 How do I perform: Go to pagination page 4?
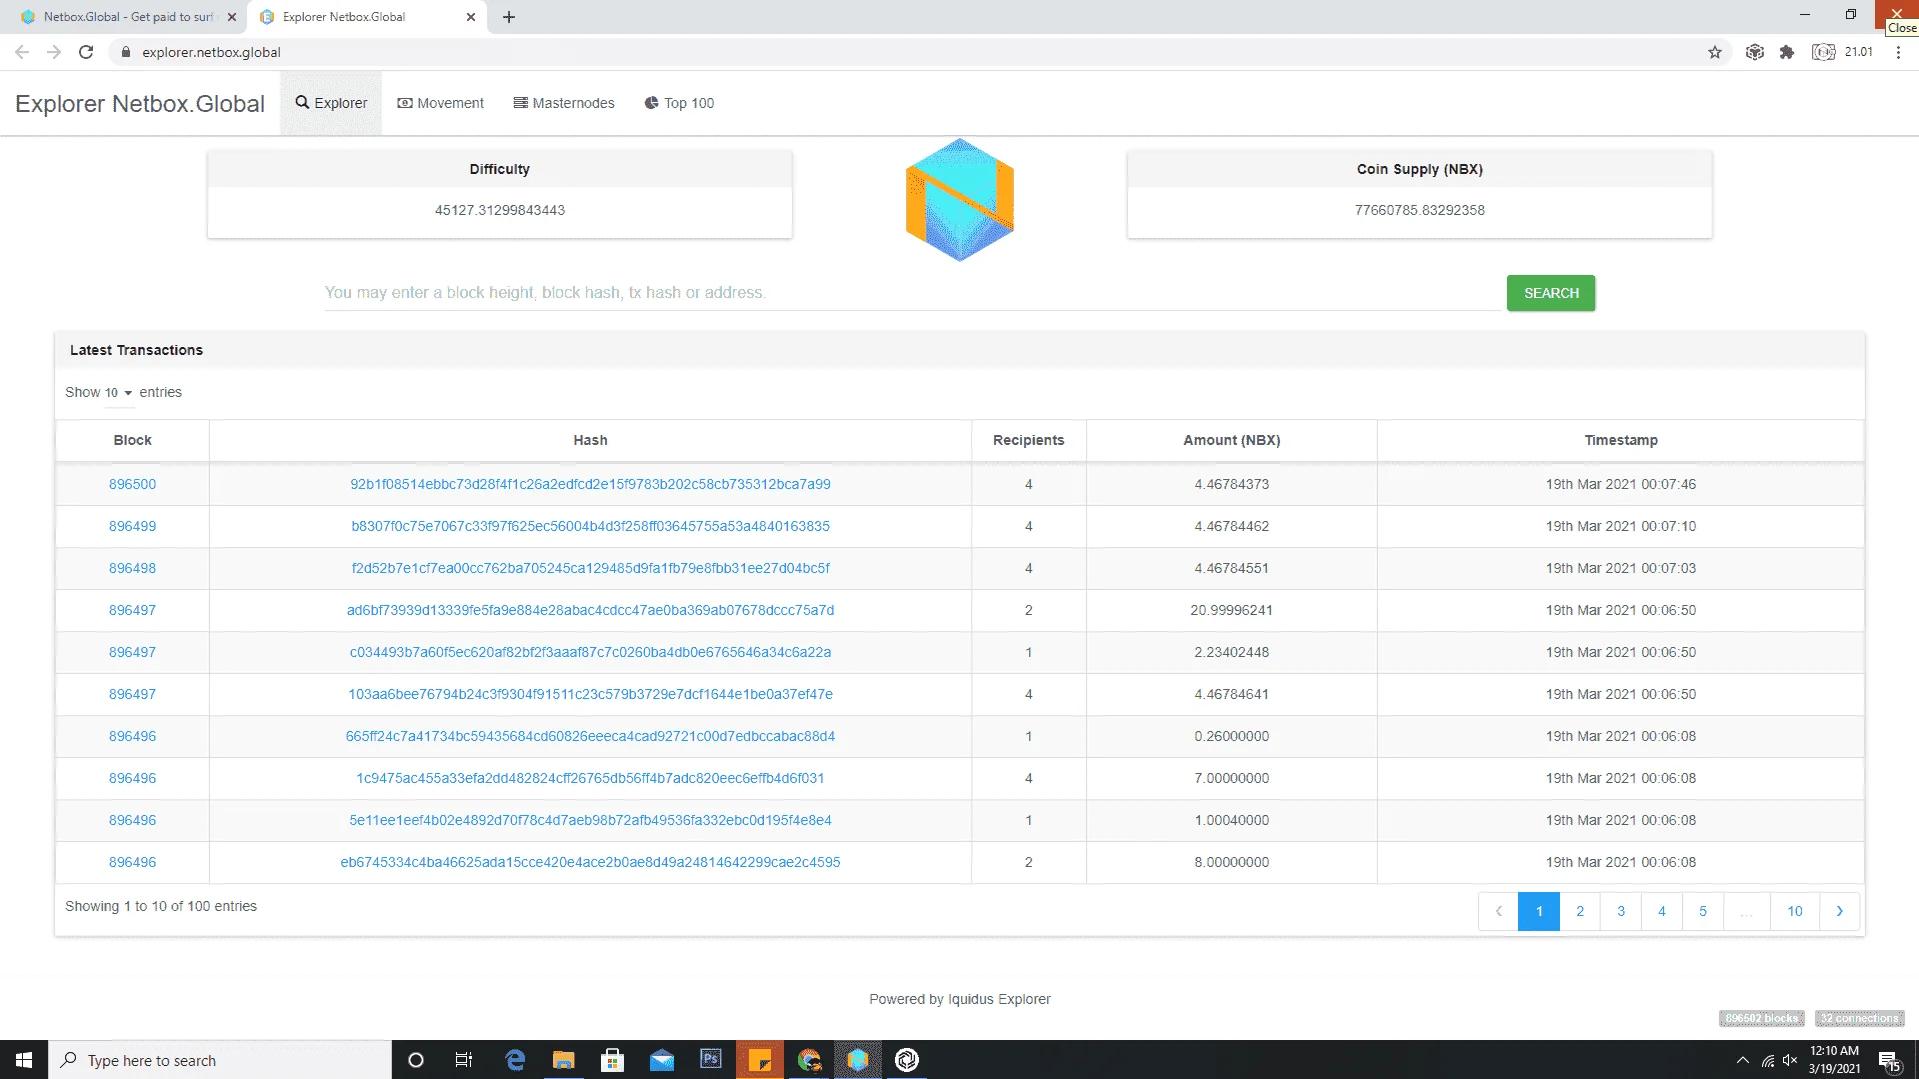(1662, 911)
